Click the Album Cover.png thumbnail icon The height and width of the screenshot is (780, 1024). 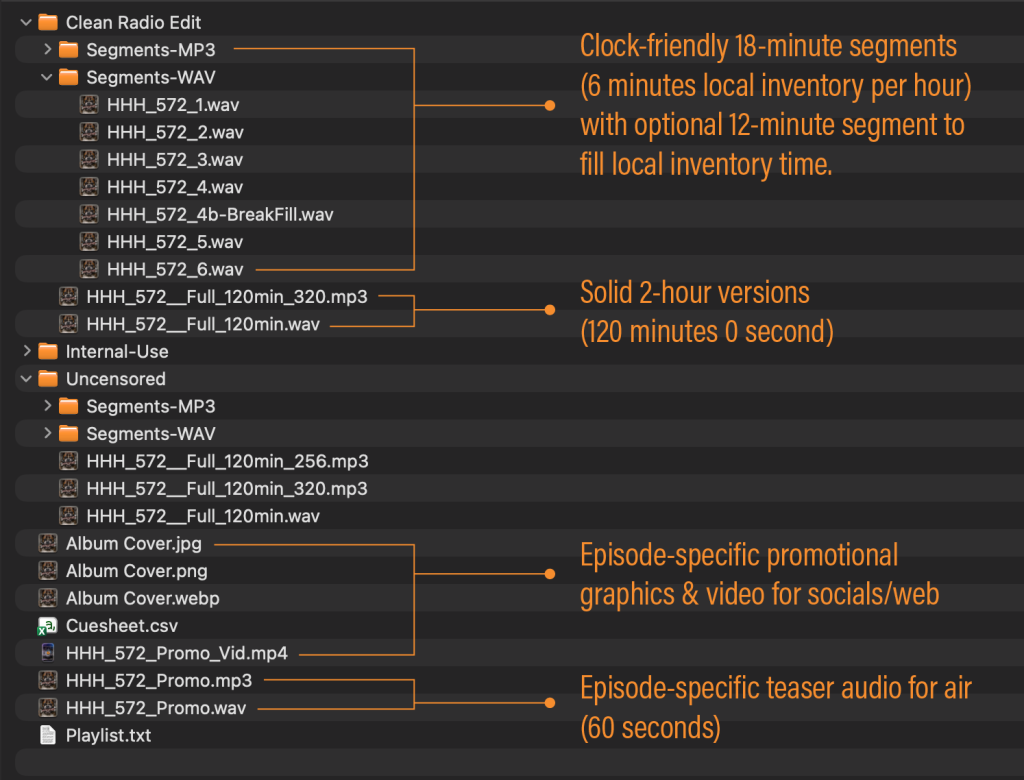tap(48, 571)
